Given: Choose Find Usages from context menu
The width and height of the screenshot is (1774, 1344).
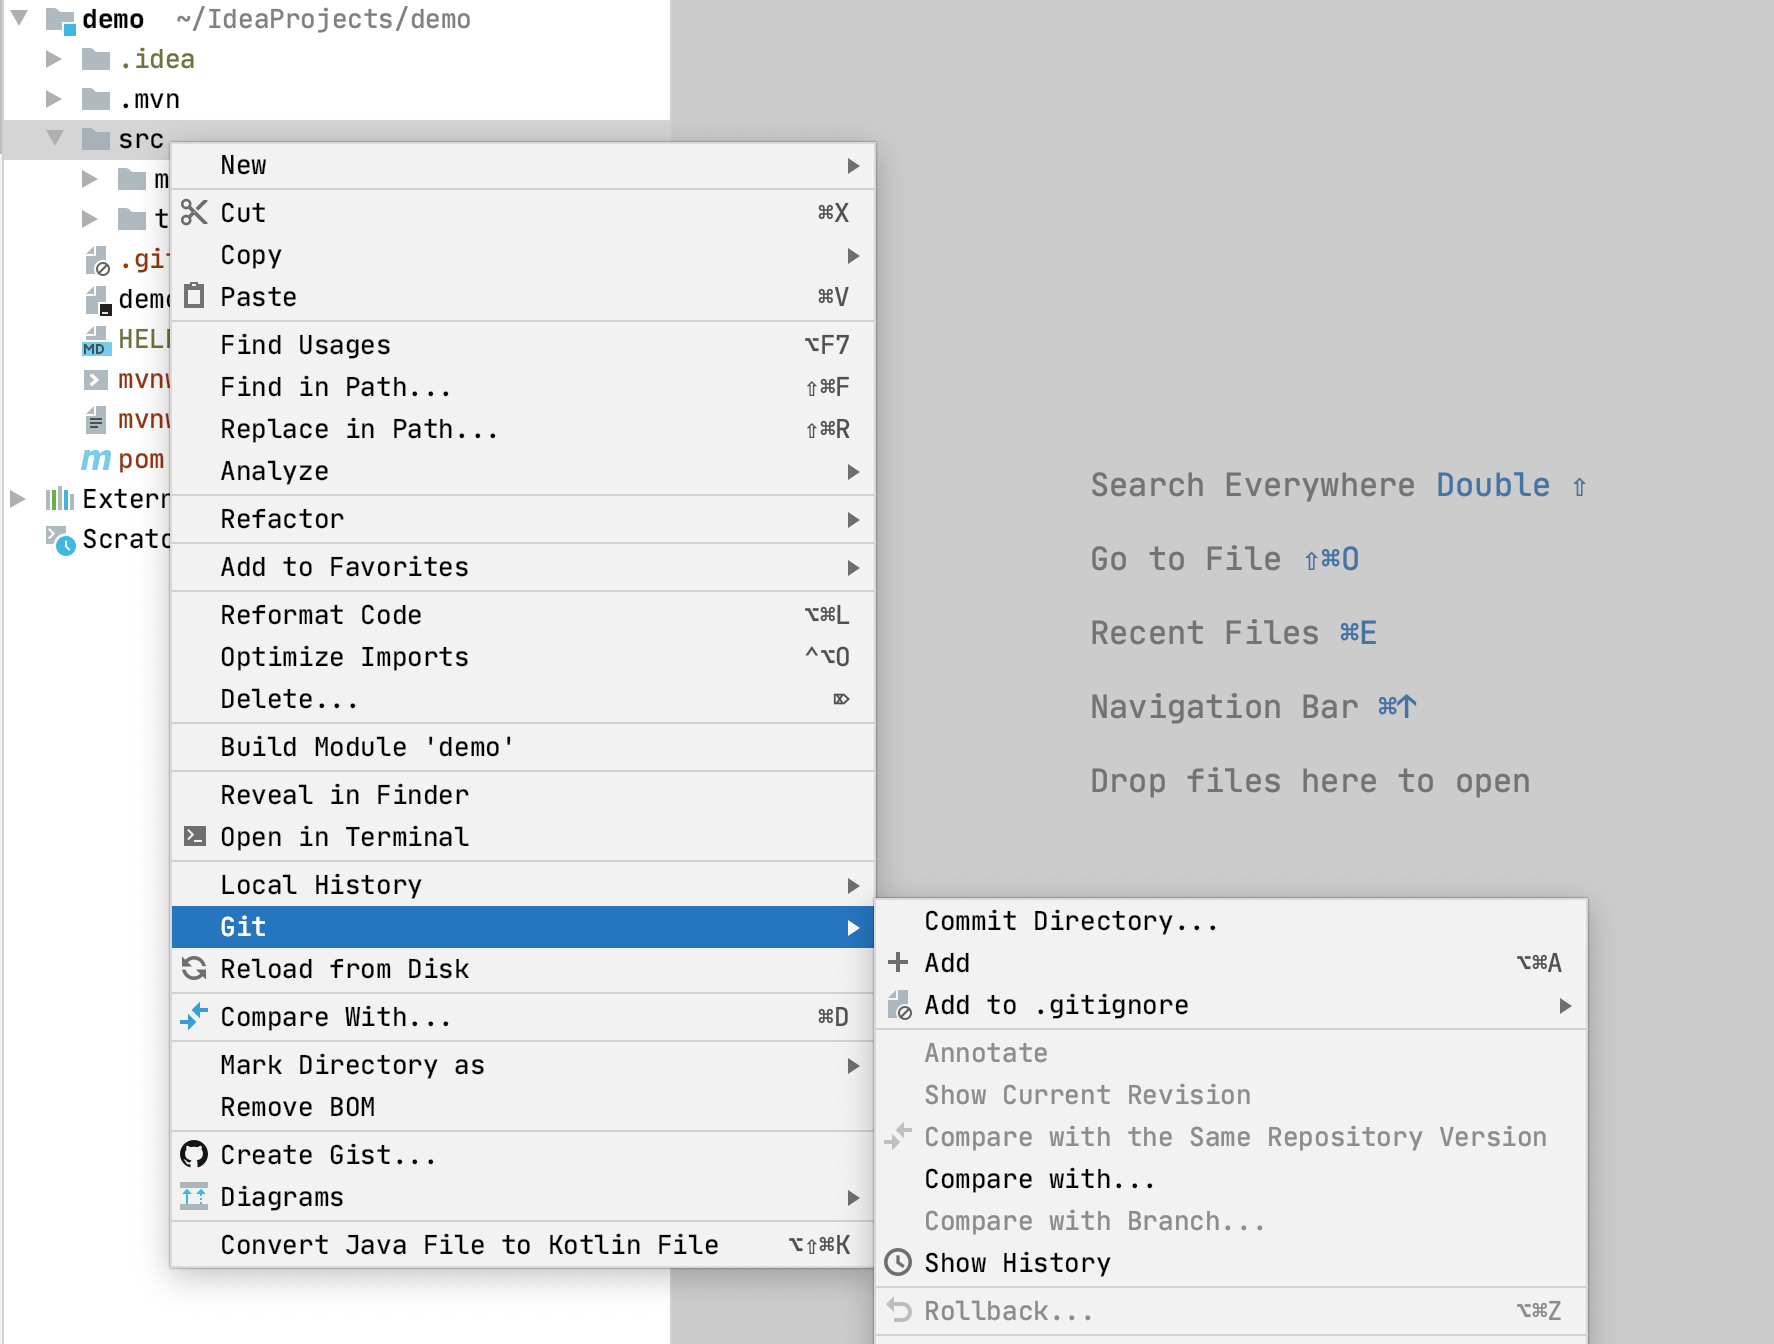Looking at the screenshot, I should (x=523, y=344).
